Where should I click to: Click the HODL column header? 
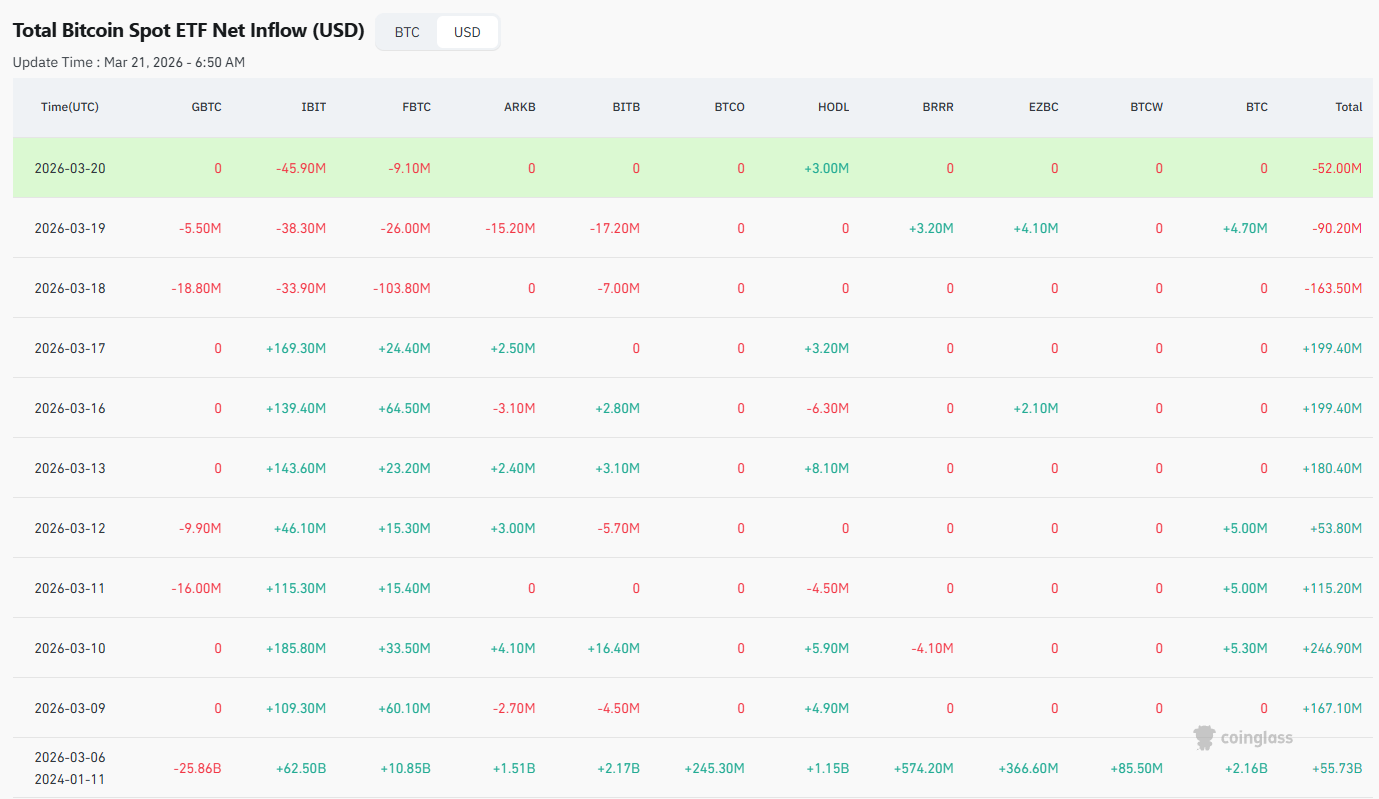click(833, 107)
